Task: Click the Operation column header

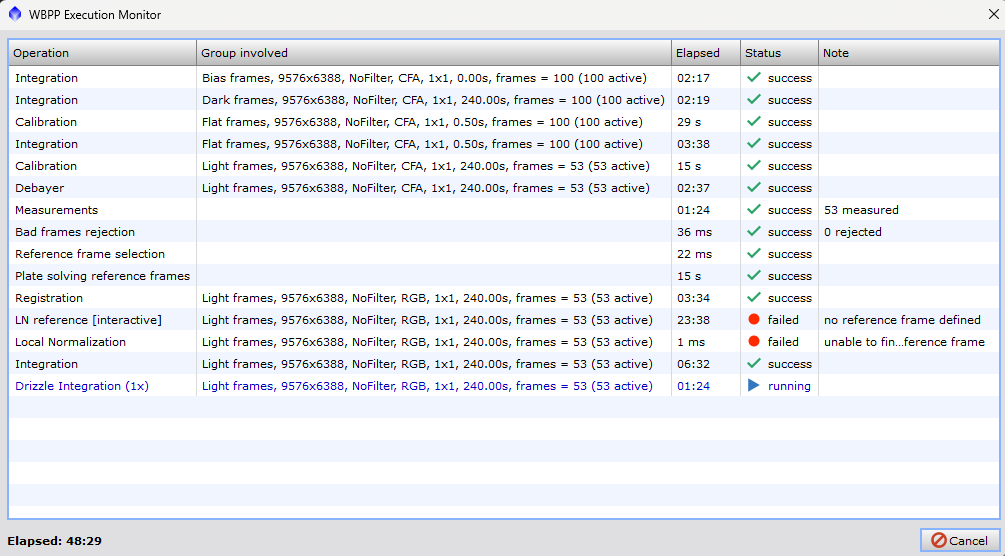Action: tap(103, 53)
